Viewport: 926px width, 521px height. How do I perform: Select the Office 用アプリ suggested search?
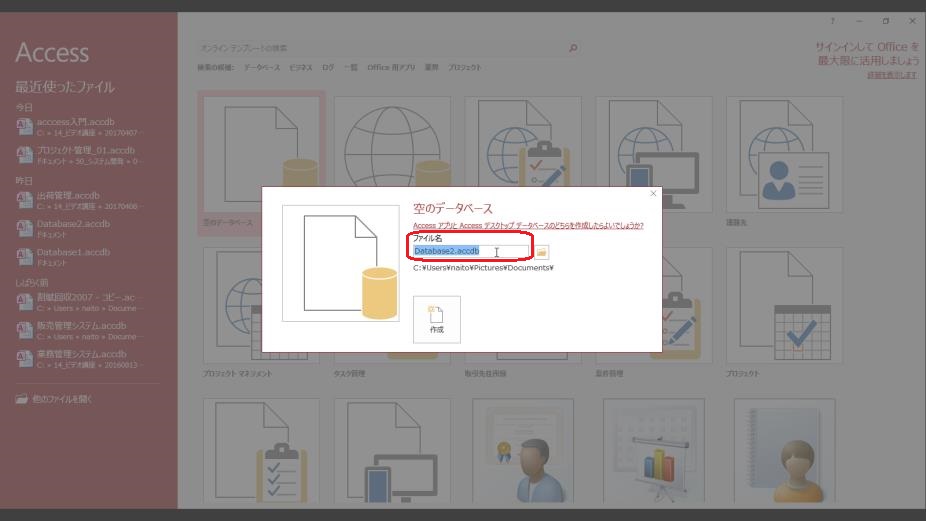click(391, 67)
